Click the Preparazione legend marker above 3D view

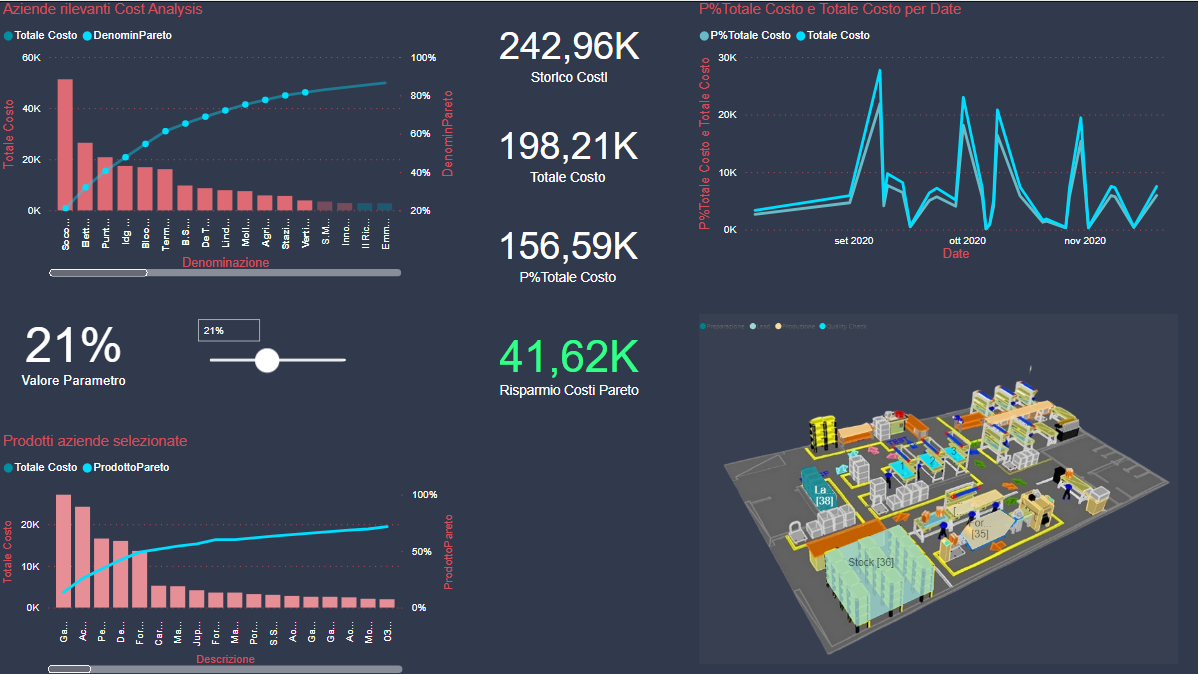704,326
